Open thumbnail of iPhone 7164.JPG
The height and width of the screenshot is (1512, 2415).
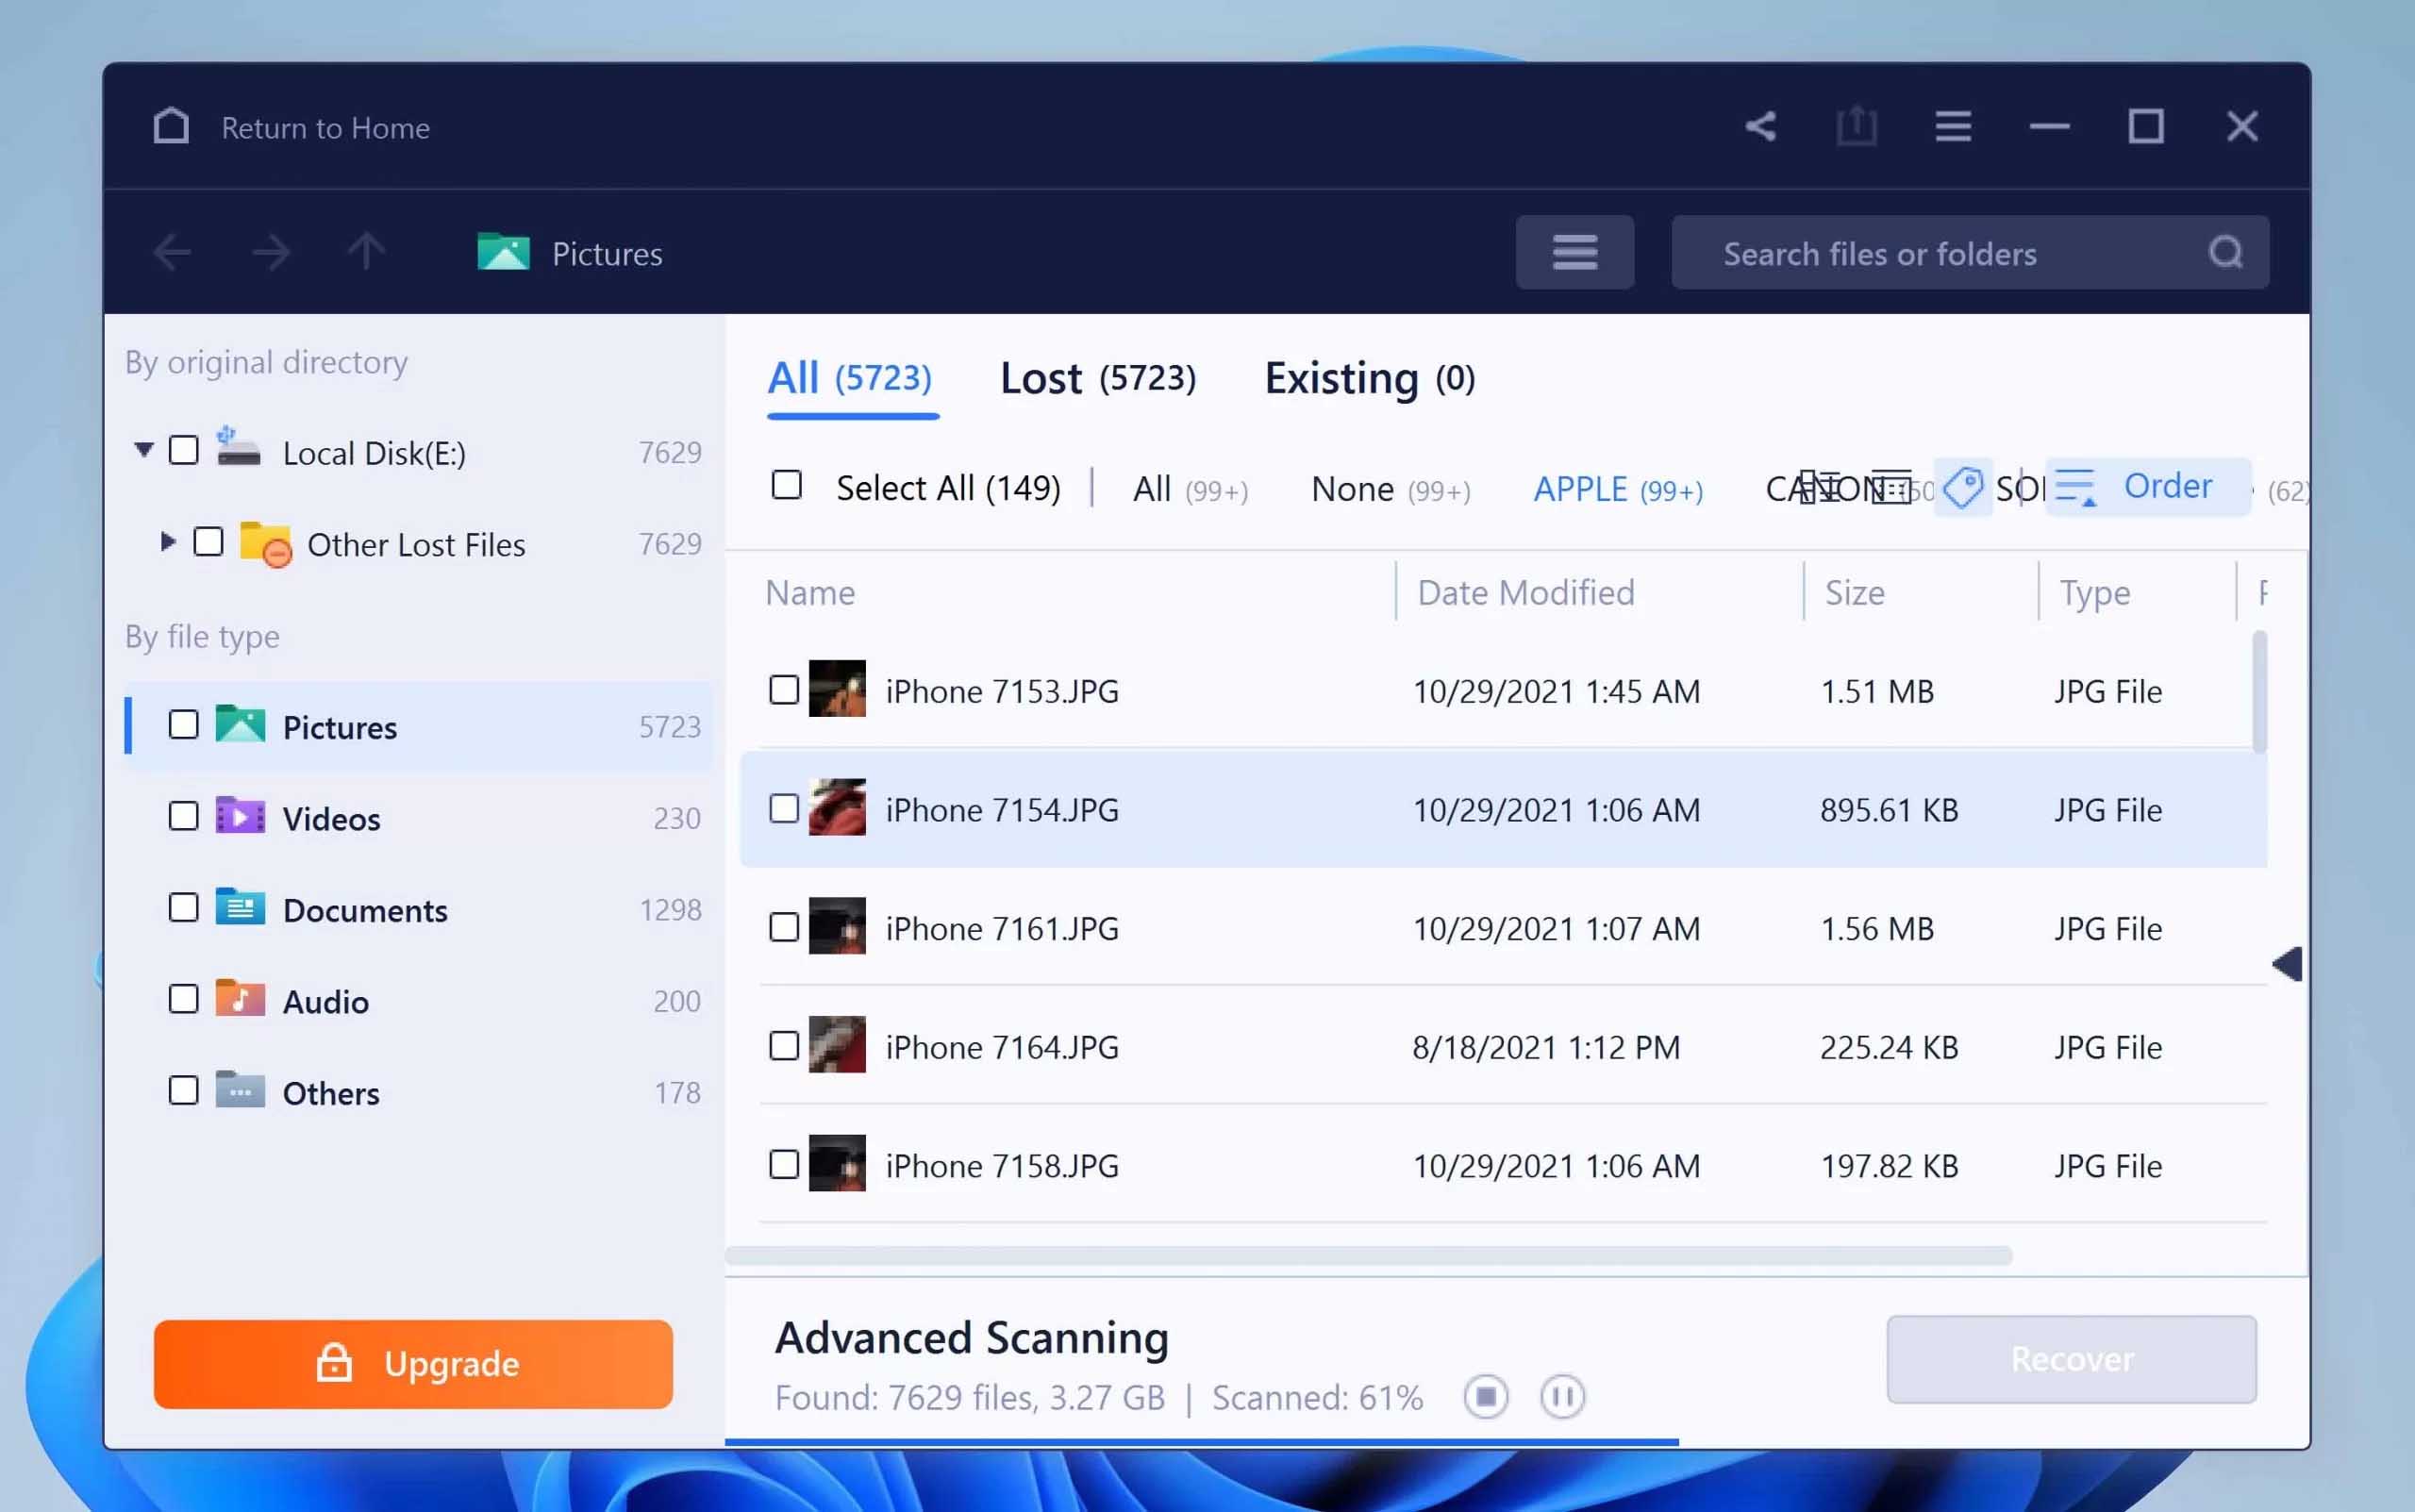click(x=837, y=1045)
